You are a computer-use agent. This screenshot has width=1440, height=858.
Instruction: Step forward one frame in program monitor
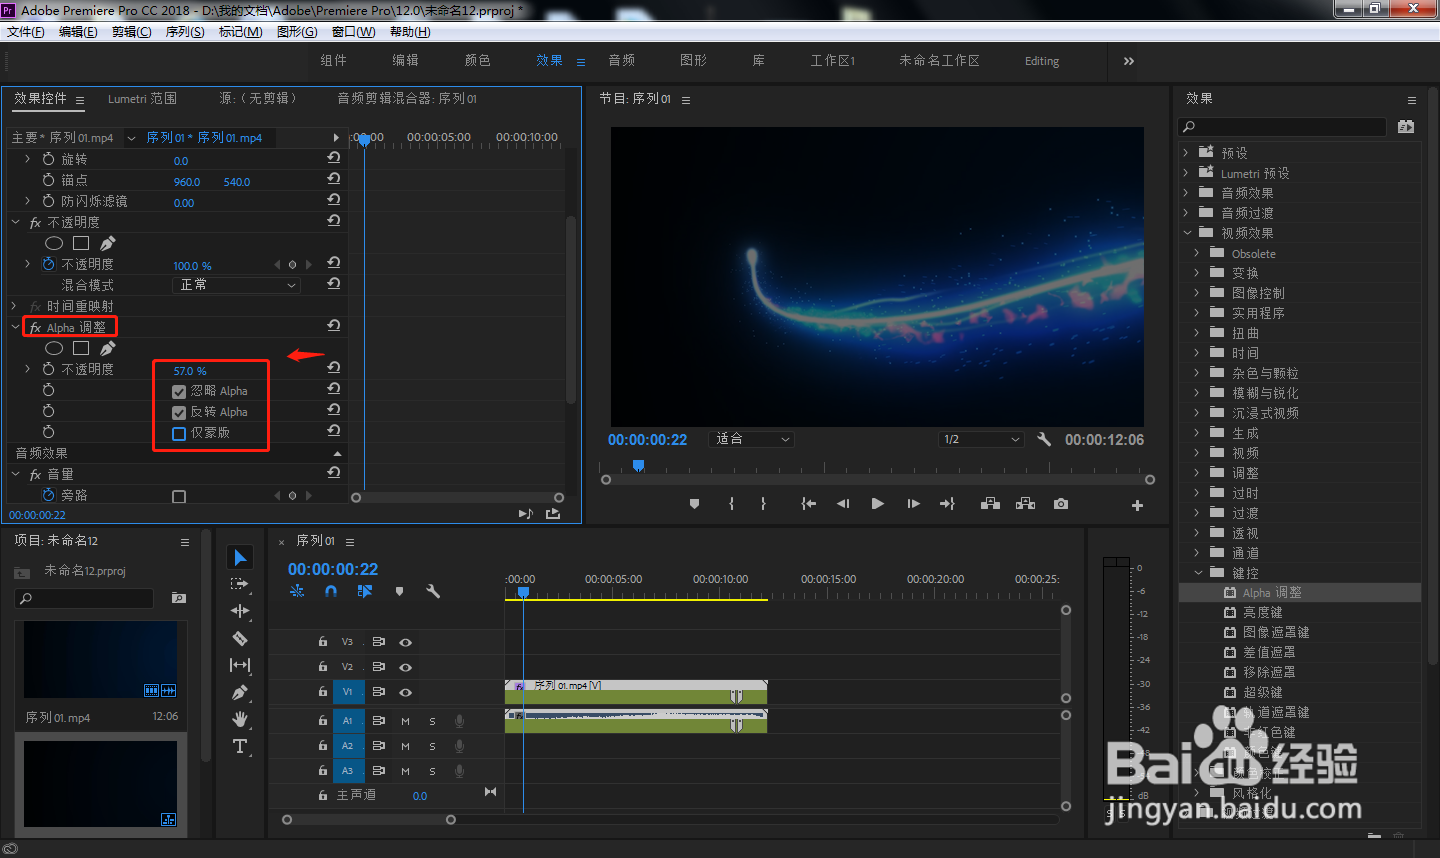click(913, 504)
